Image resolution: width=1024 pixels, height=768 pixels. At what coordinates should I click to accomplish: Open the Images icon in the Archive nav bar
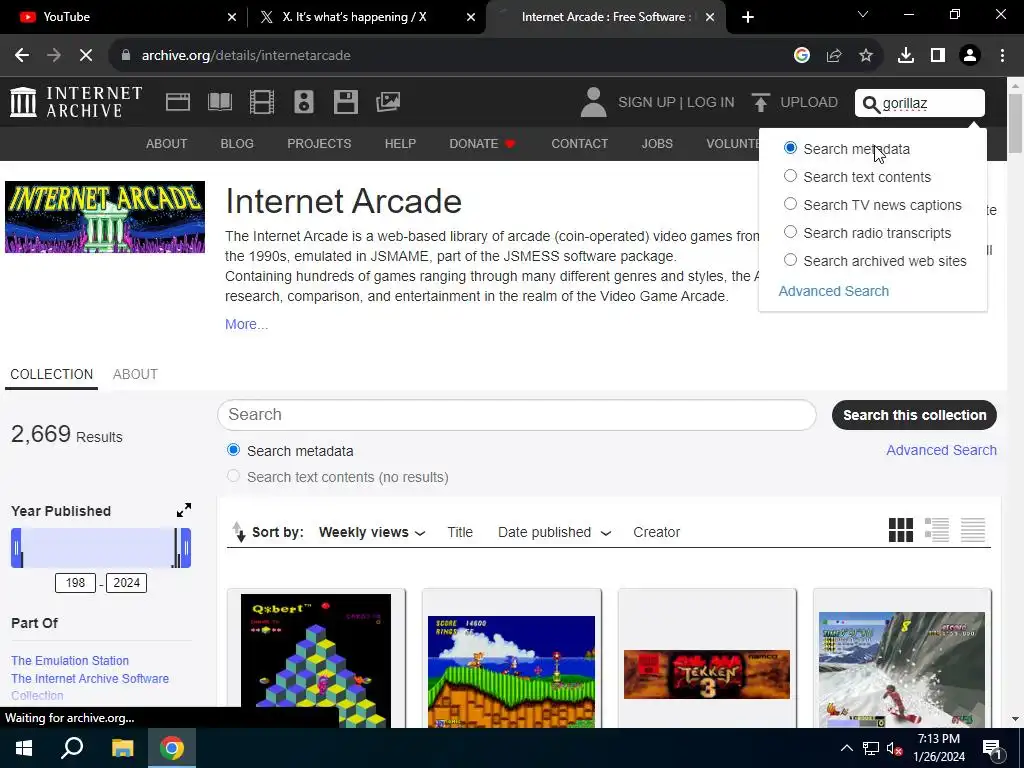pos(388,102)
